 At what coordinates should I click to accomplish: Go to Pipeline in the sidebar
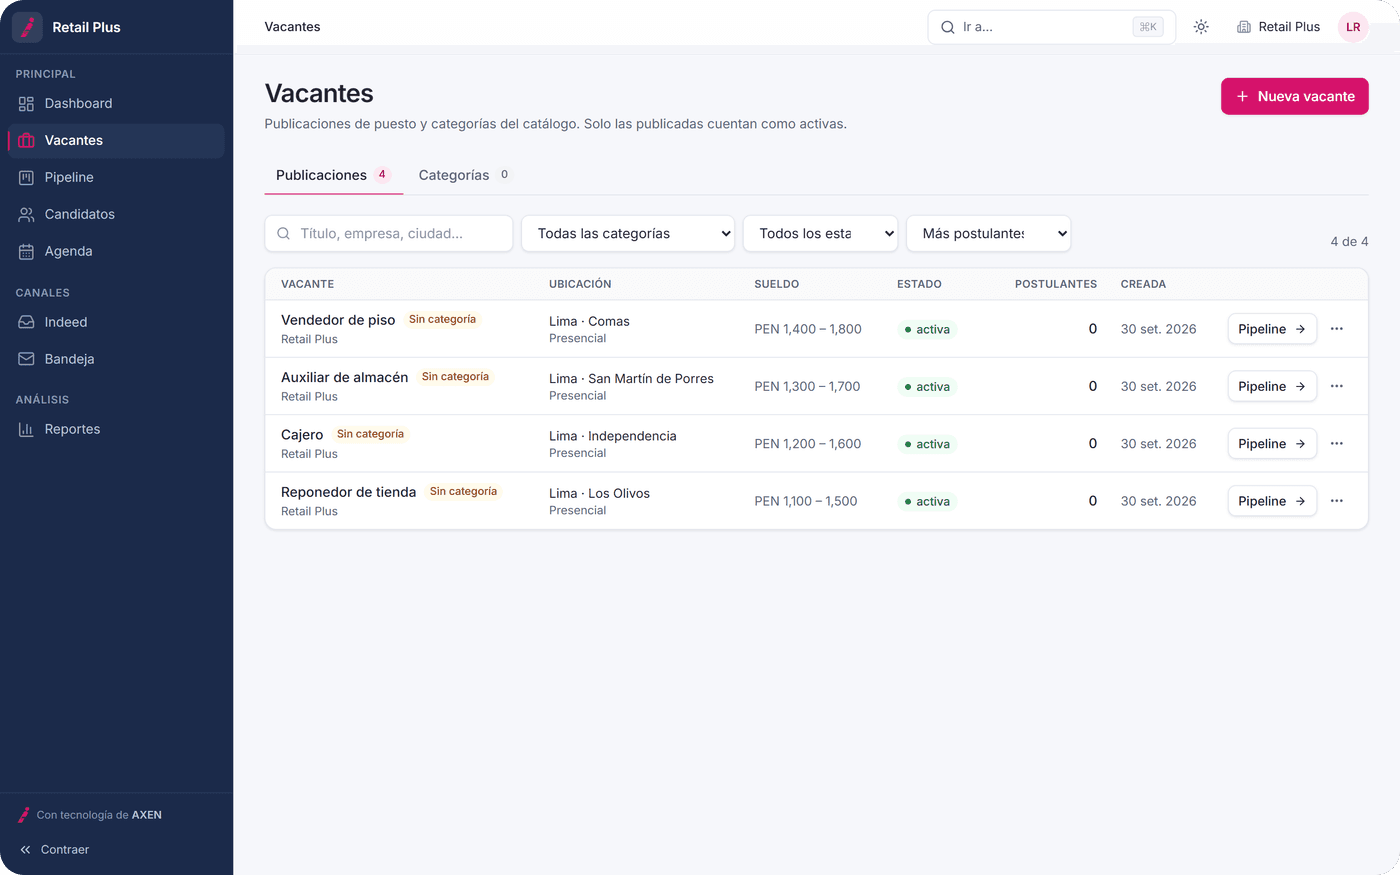tap(116, 177)
